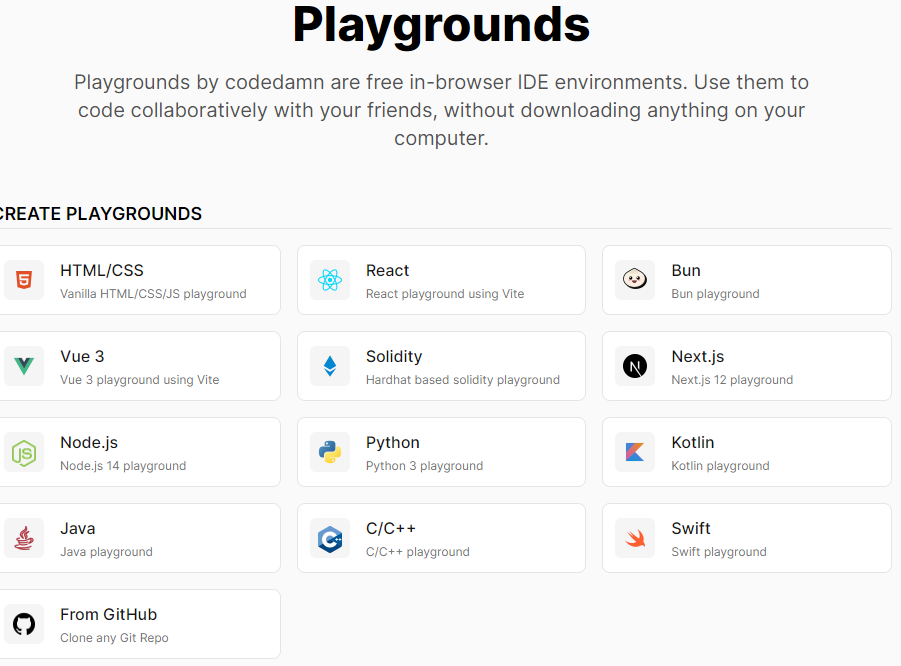Click 'Kotlin playground' description text

tap(720, 466)
